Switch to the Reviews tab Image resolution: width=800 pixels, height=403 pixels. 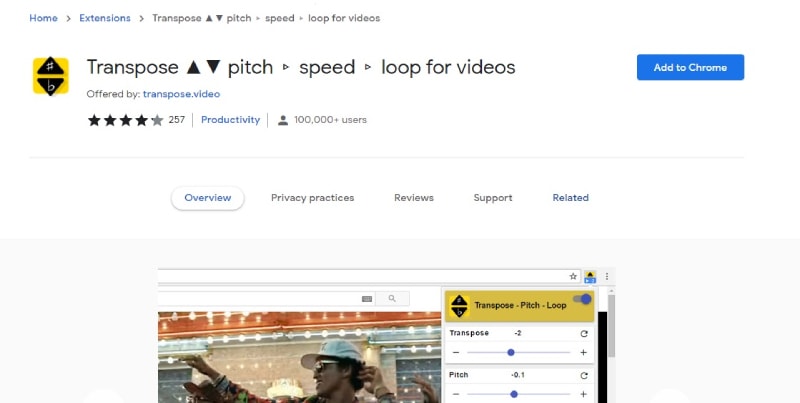point(414,198)
